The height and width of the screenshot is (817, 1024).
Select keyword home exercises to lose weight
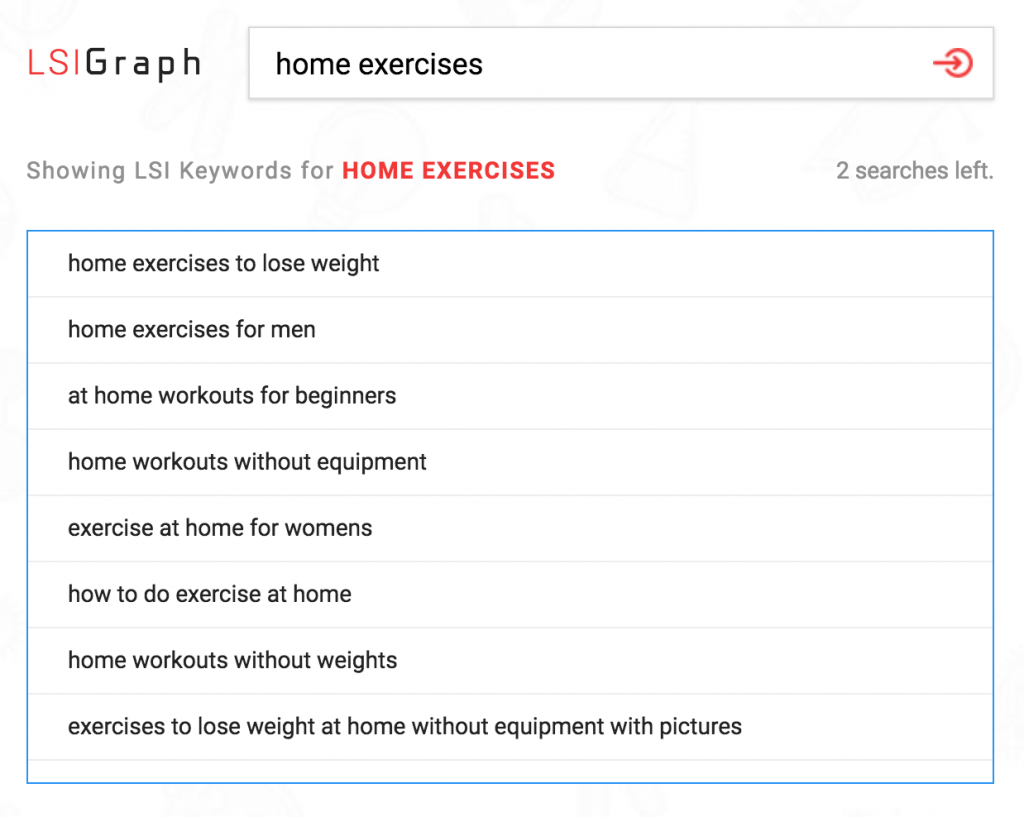(222, 263)
